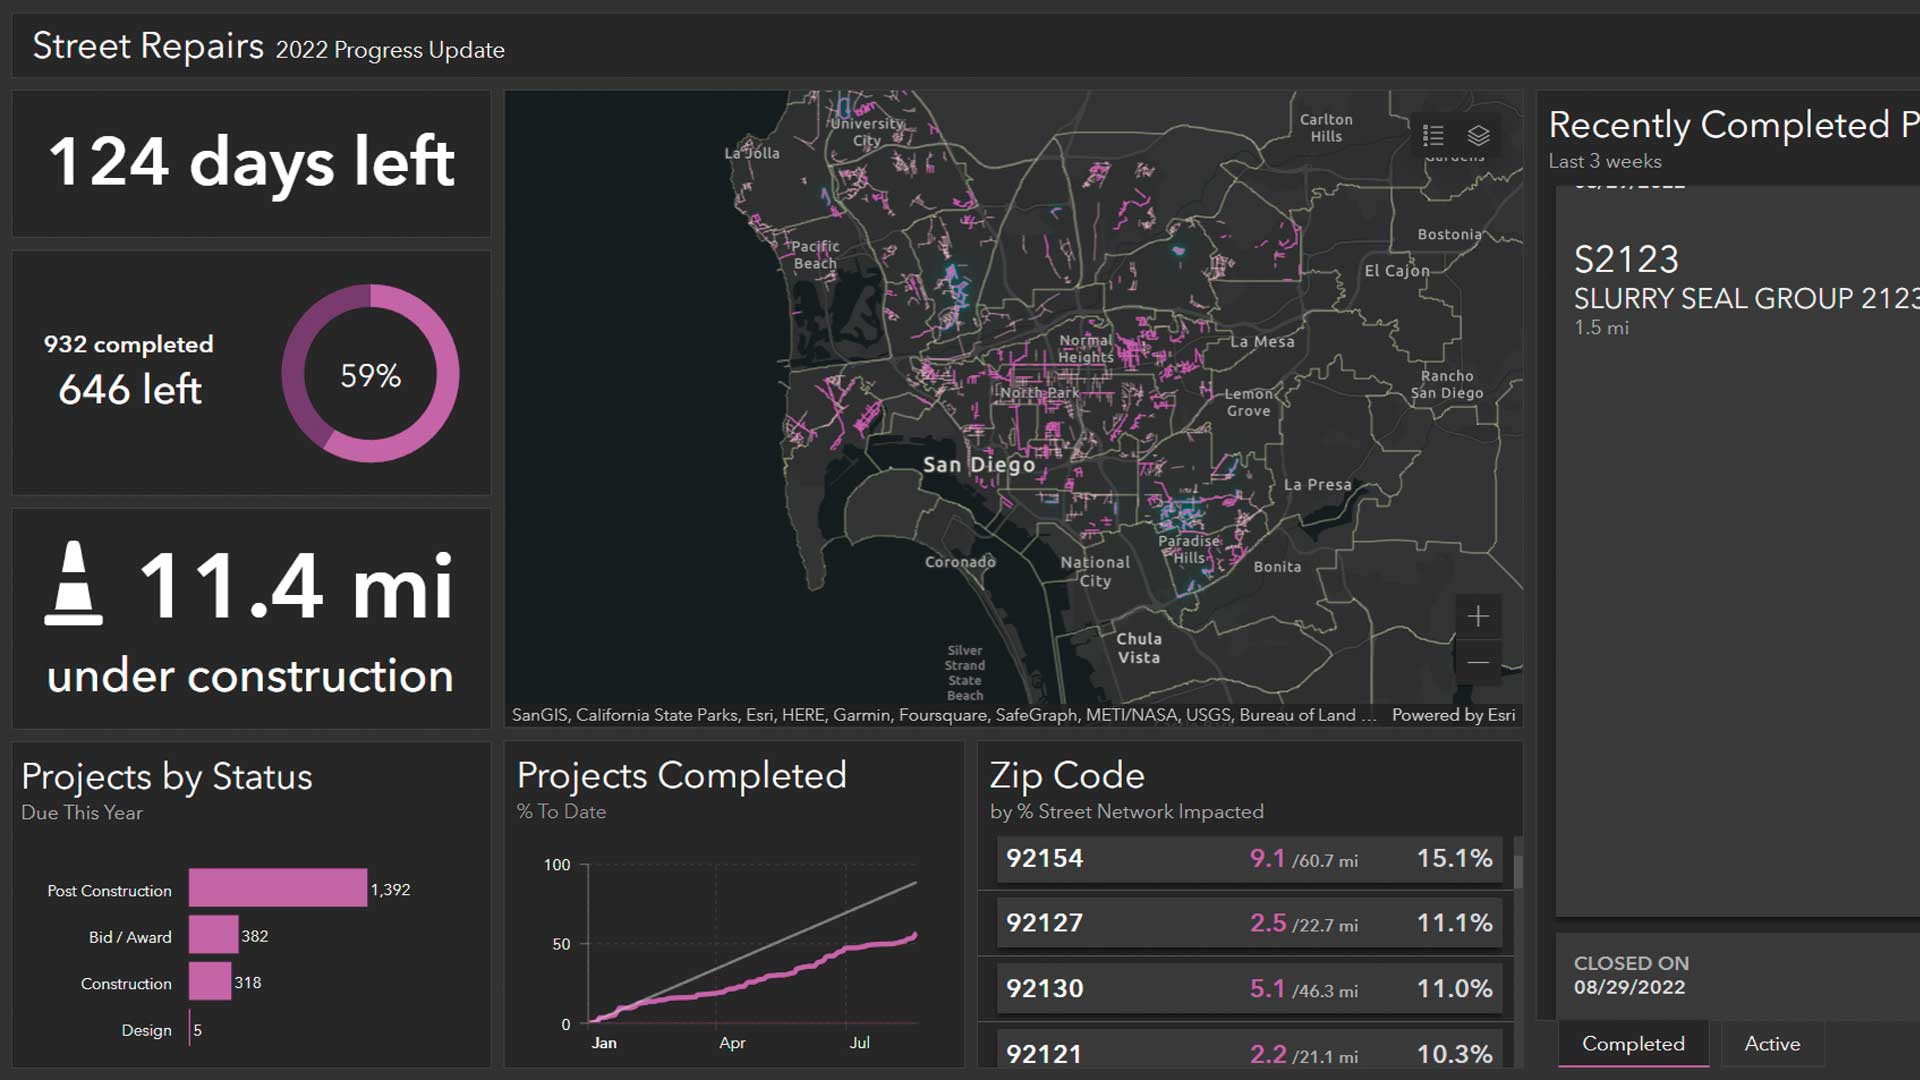Click the San Diego map label
The image size is (1920, 1080).
pos(978,465)
